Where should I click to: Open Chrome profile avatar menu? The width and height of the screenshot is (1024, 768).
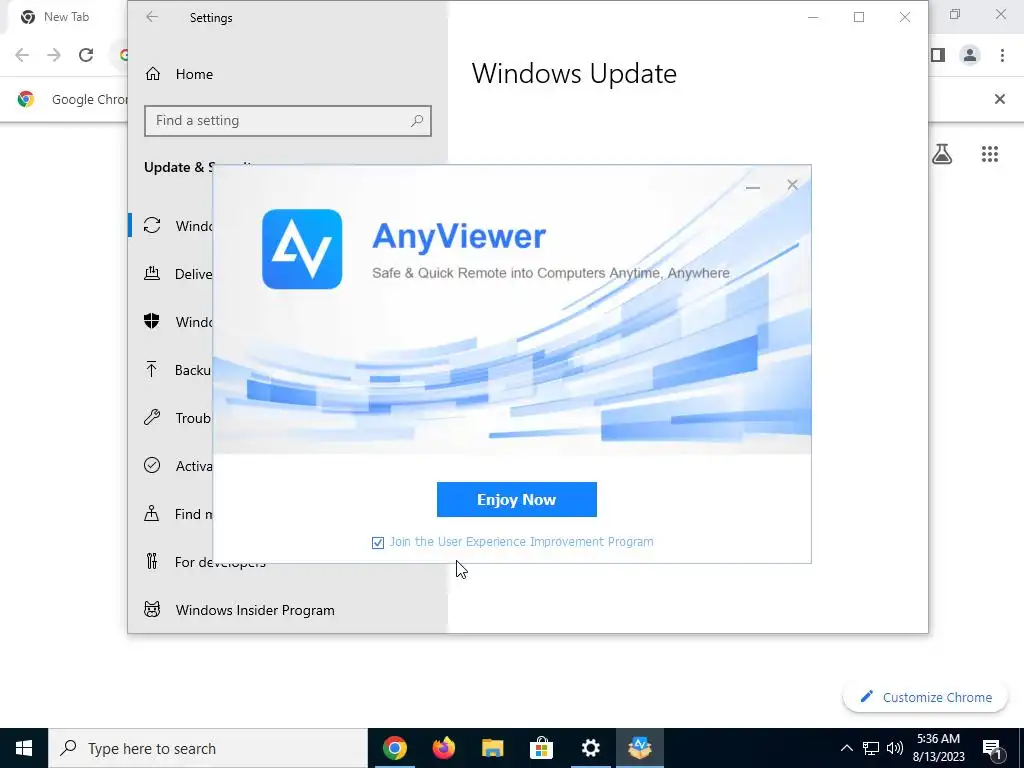[970, 55]
